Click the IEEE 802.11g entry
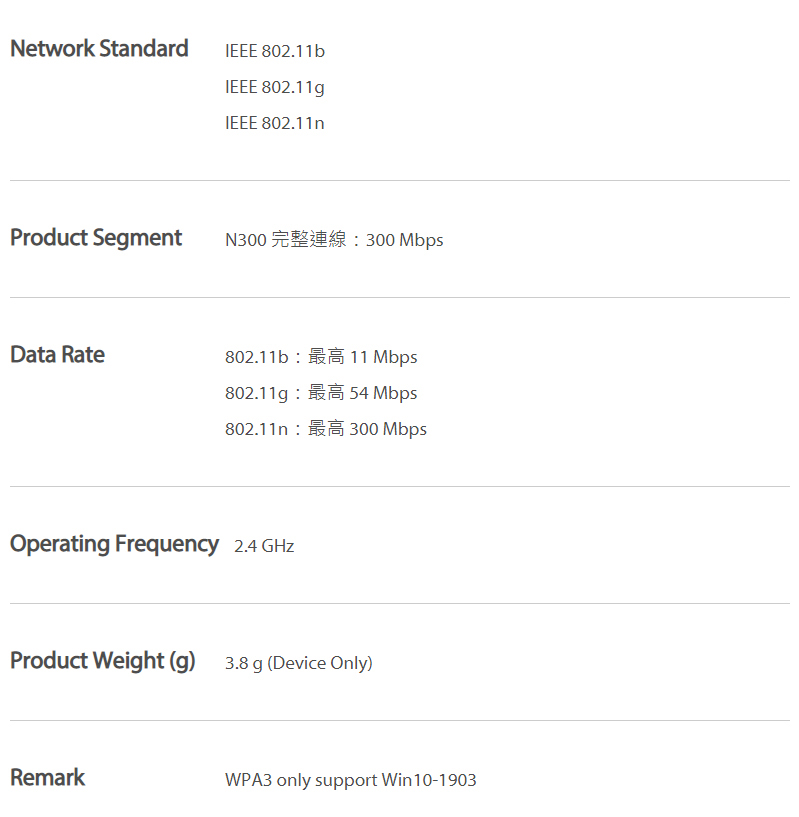Image resolution: width=799 pixels, height=817 pixels. (x=275, y=88)
